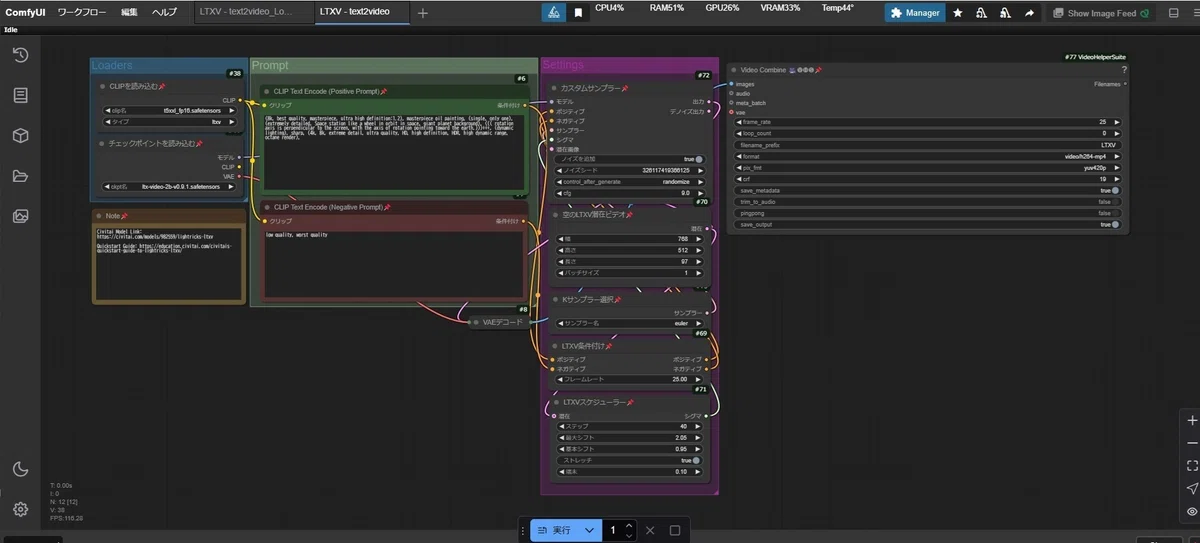The height and width of the screenshot is (543, 1200).
Task: Cancel current run with the X icon
Action: 650,530
